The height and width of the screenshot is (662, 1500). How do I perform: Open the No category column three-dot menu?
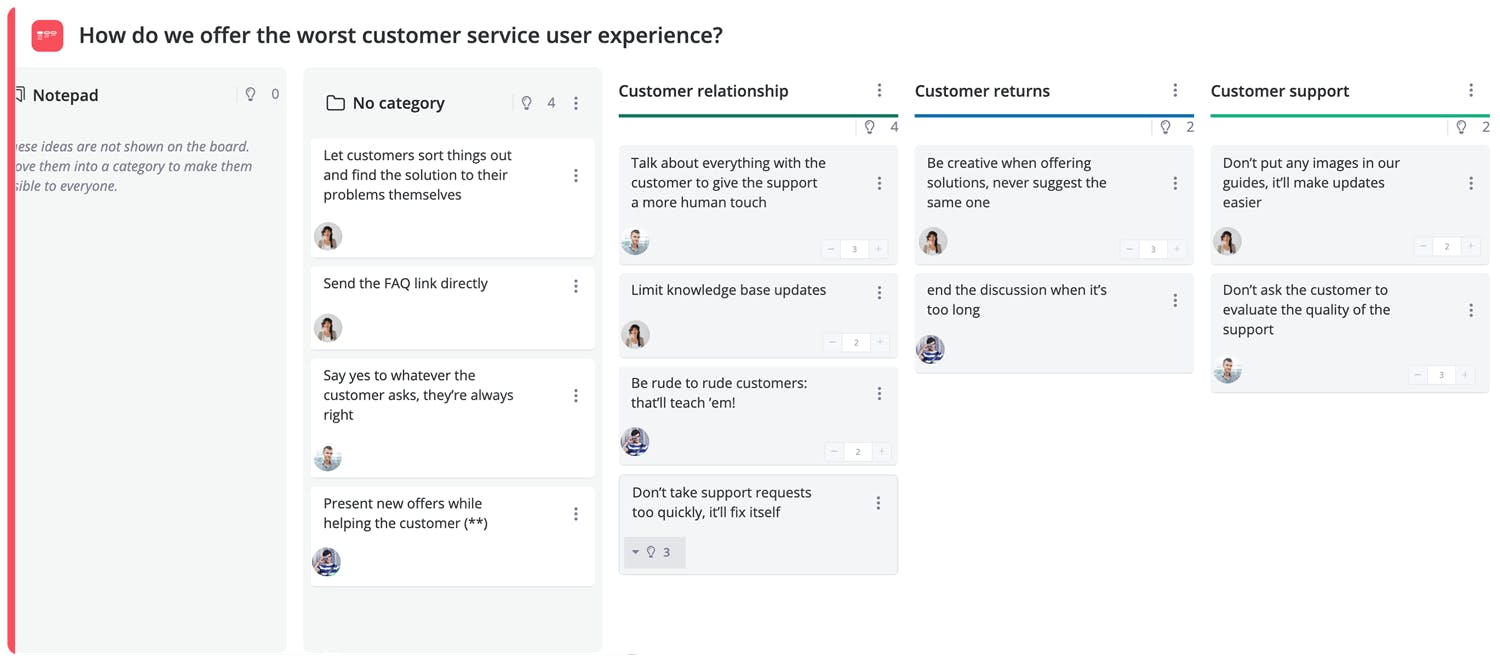pyautogui.click(x=576, y=103)
